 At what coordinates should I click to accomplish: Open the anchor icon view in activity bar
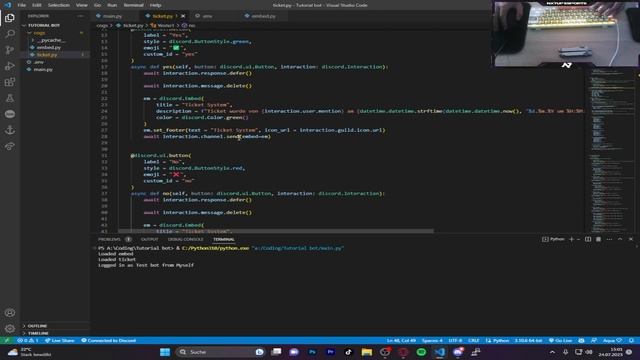10,130
